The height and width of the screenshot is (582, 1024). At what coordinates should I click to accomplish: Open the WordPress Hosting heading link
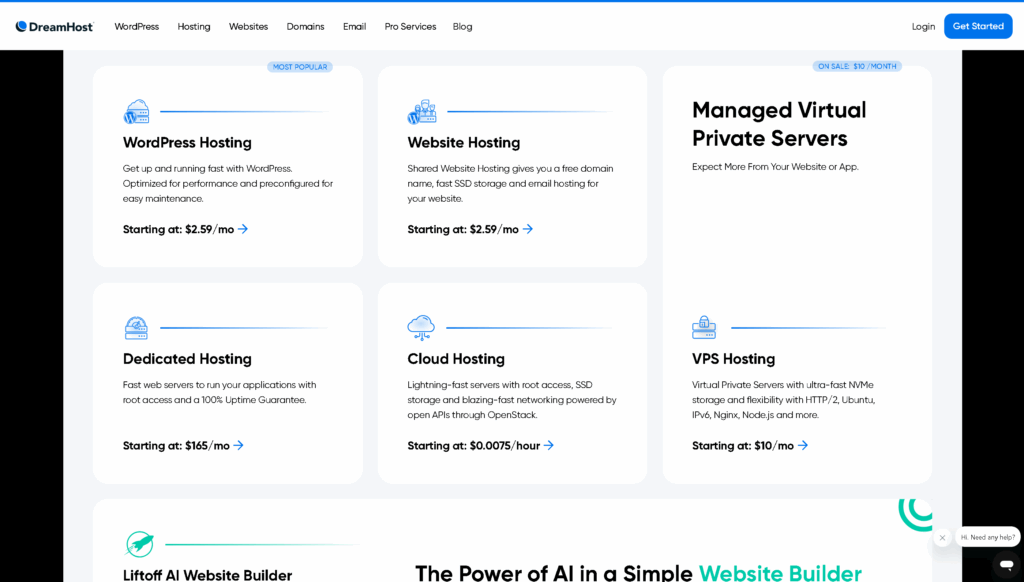(x=187, y=142)
